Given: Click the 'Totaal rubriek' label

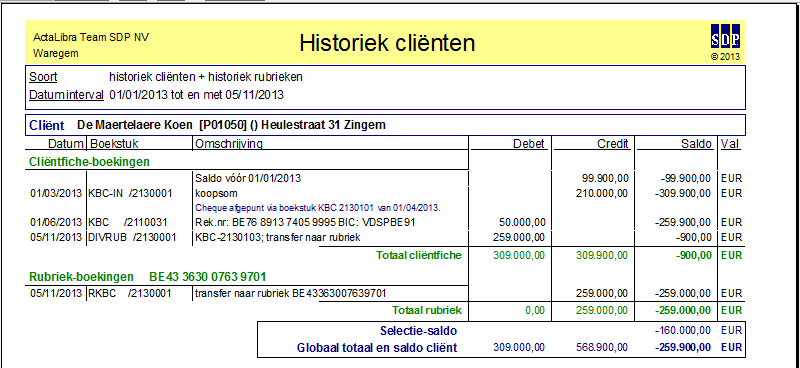Looking at the screenshot, I should coord(427,310).
